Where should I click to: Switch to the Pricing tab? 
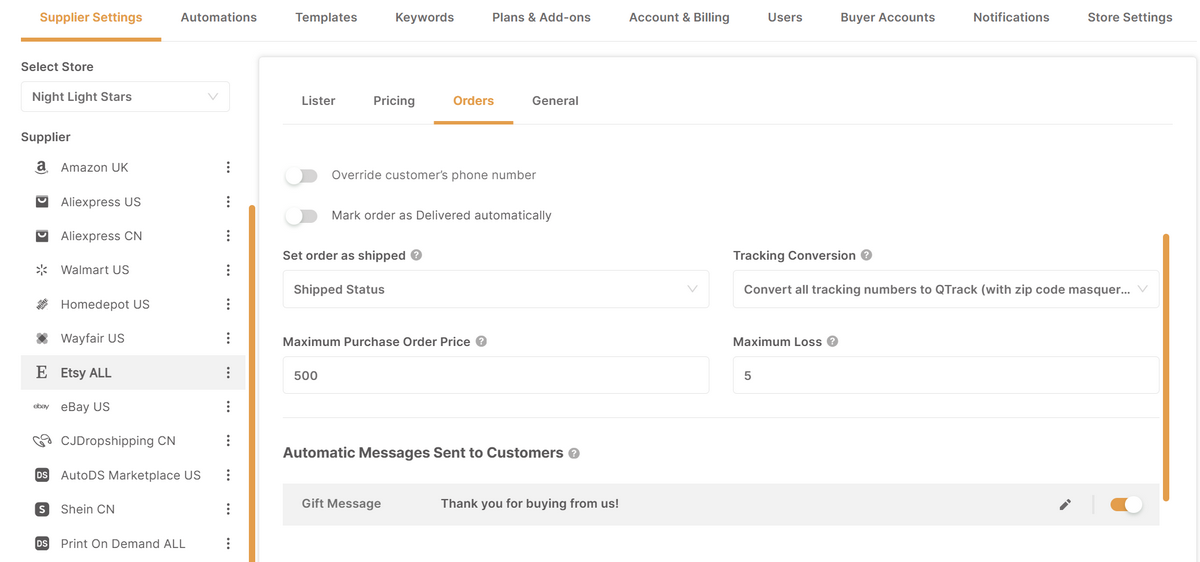point(394,101)
